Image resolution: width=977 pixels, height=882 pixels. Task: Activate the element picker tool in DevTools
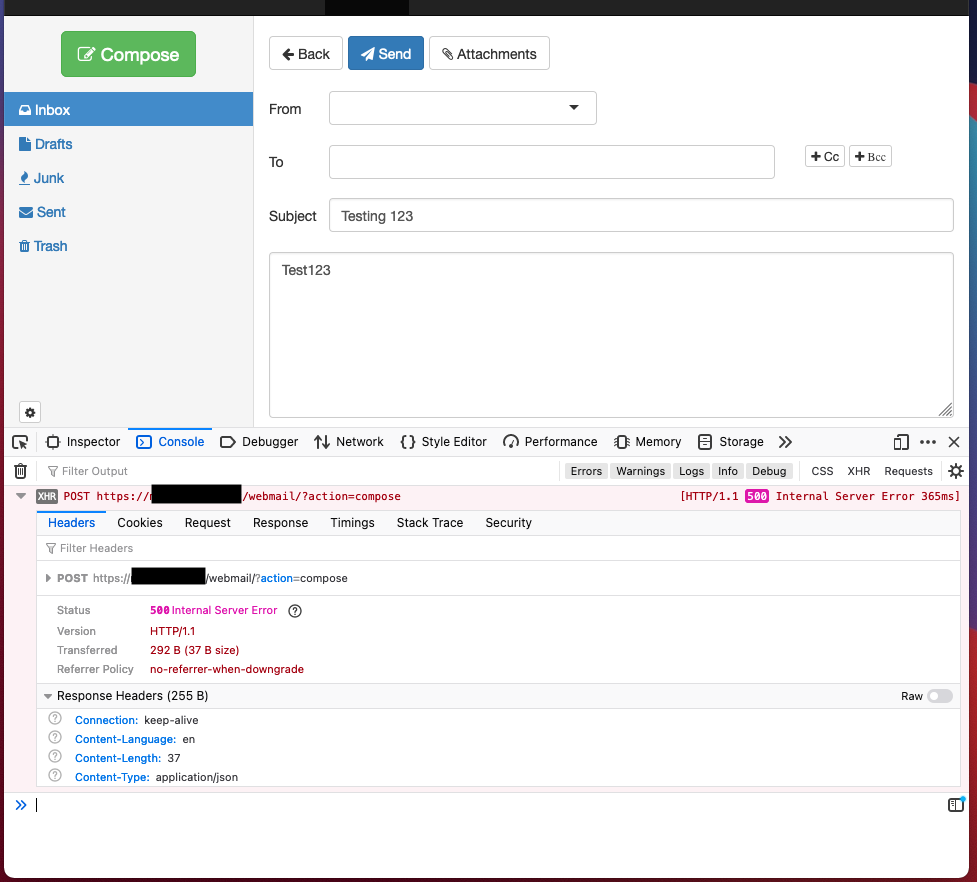click(19, 441)
